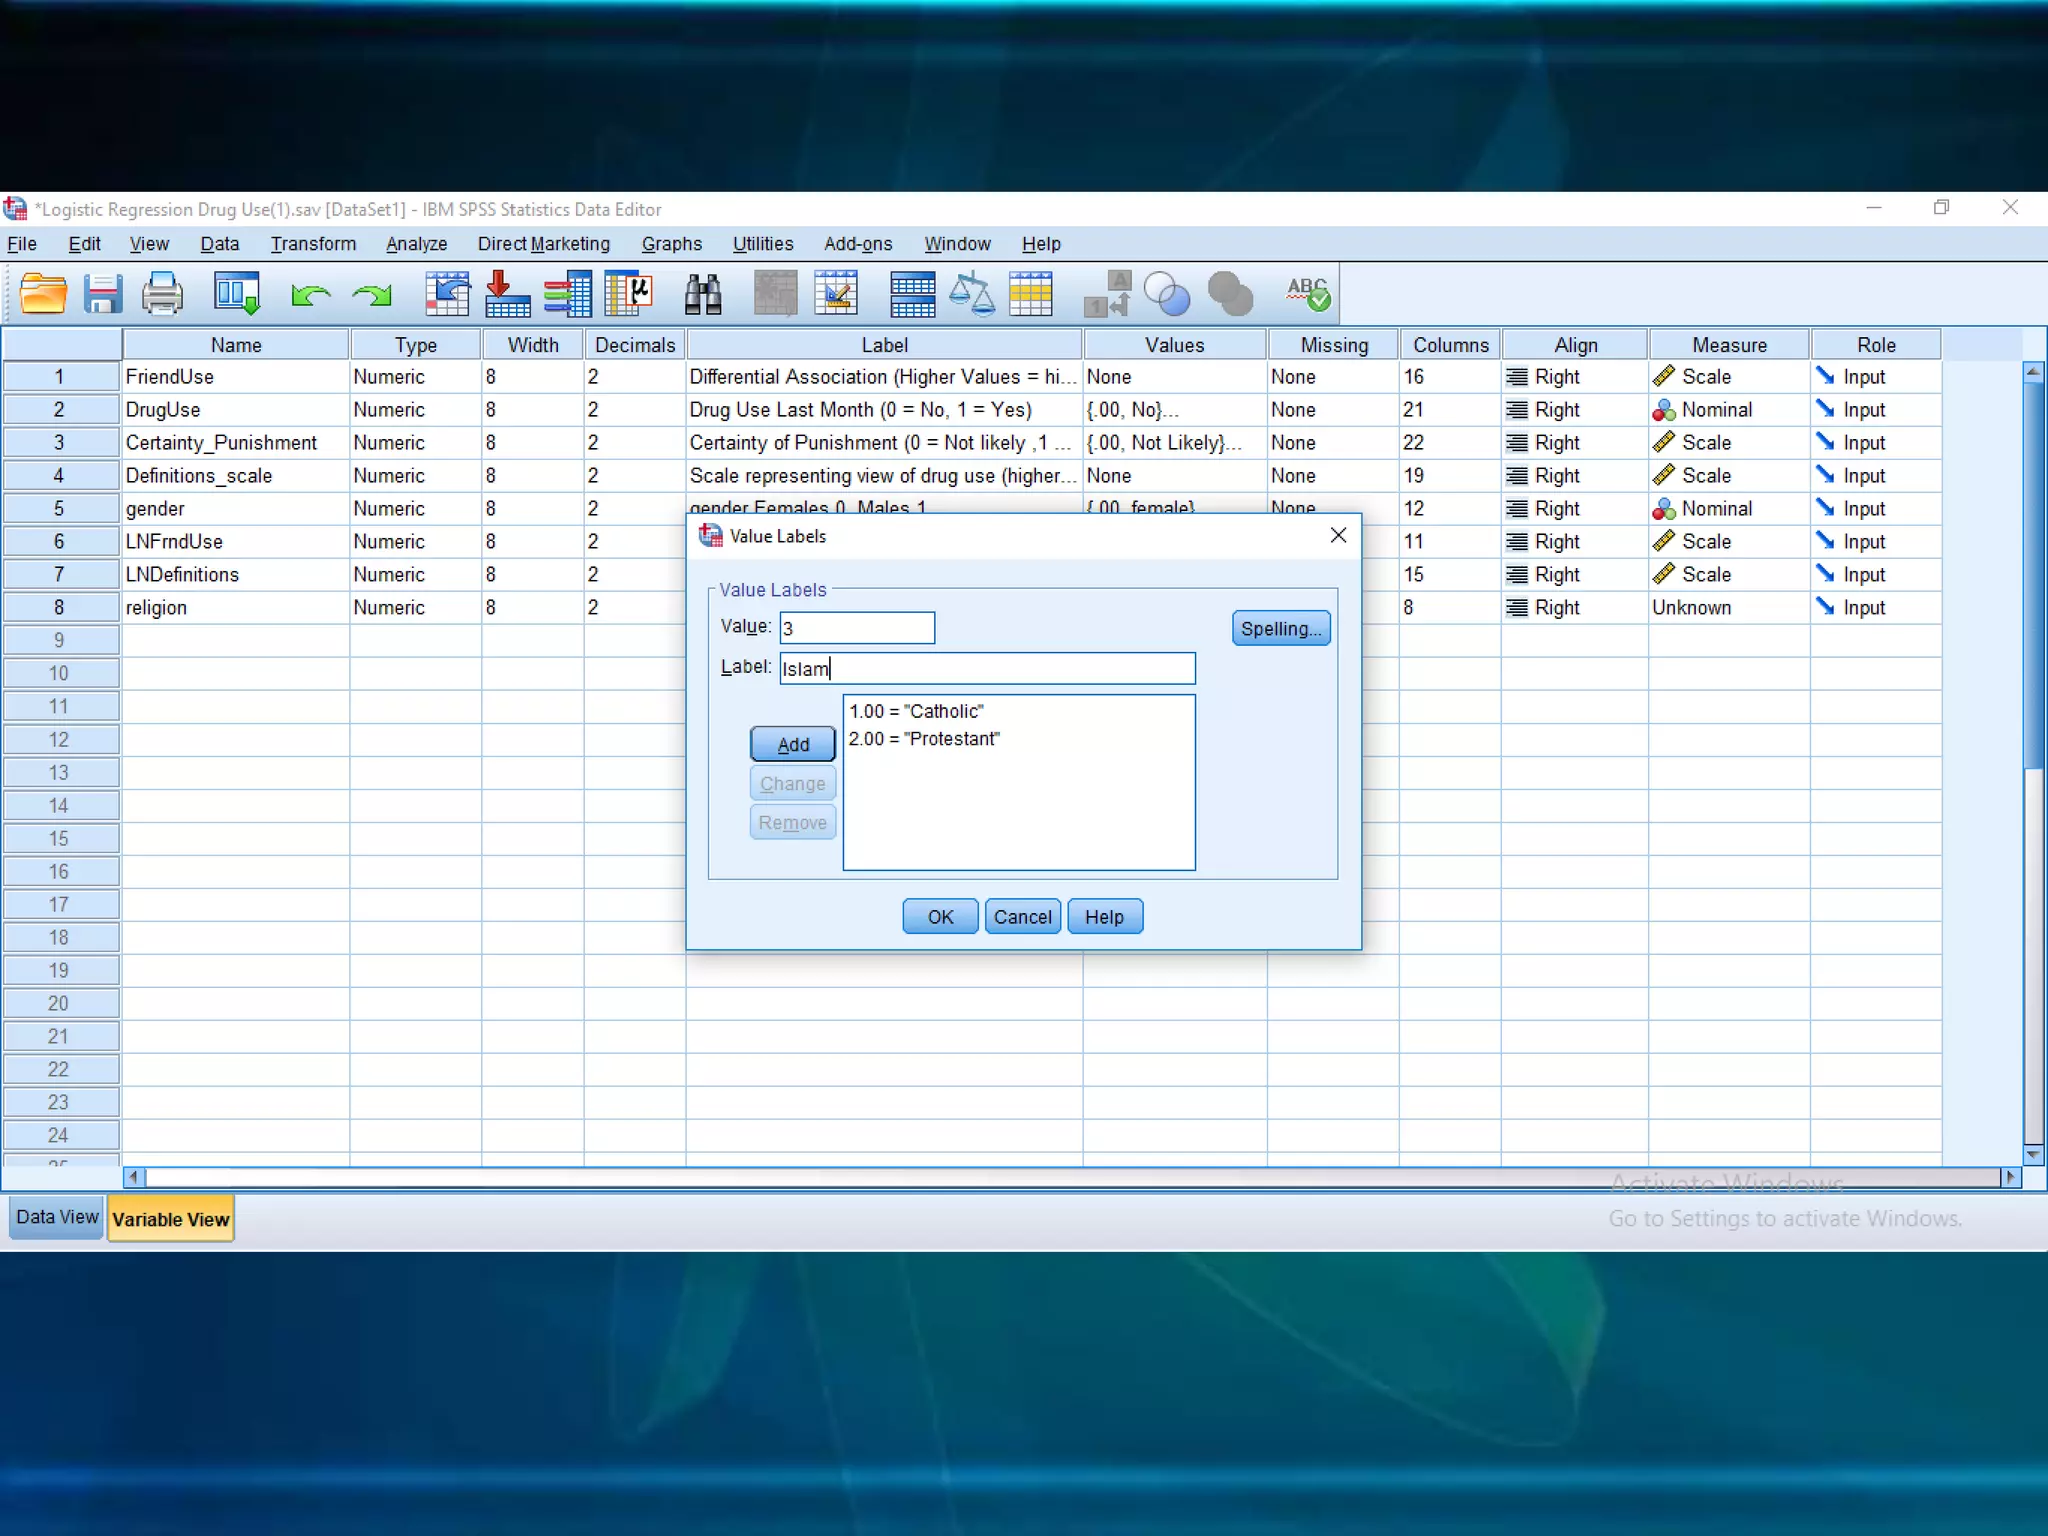Click into the Value input field

point(857,628)
